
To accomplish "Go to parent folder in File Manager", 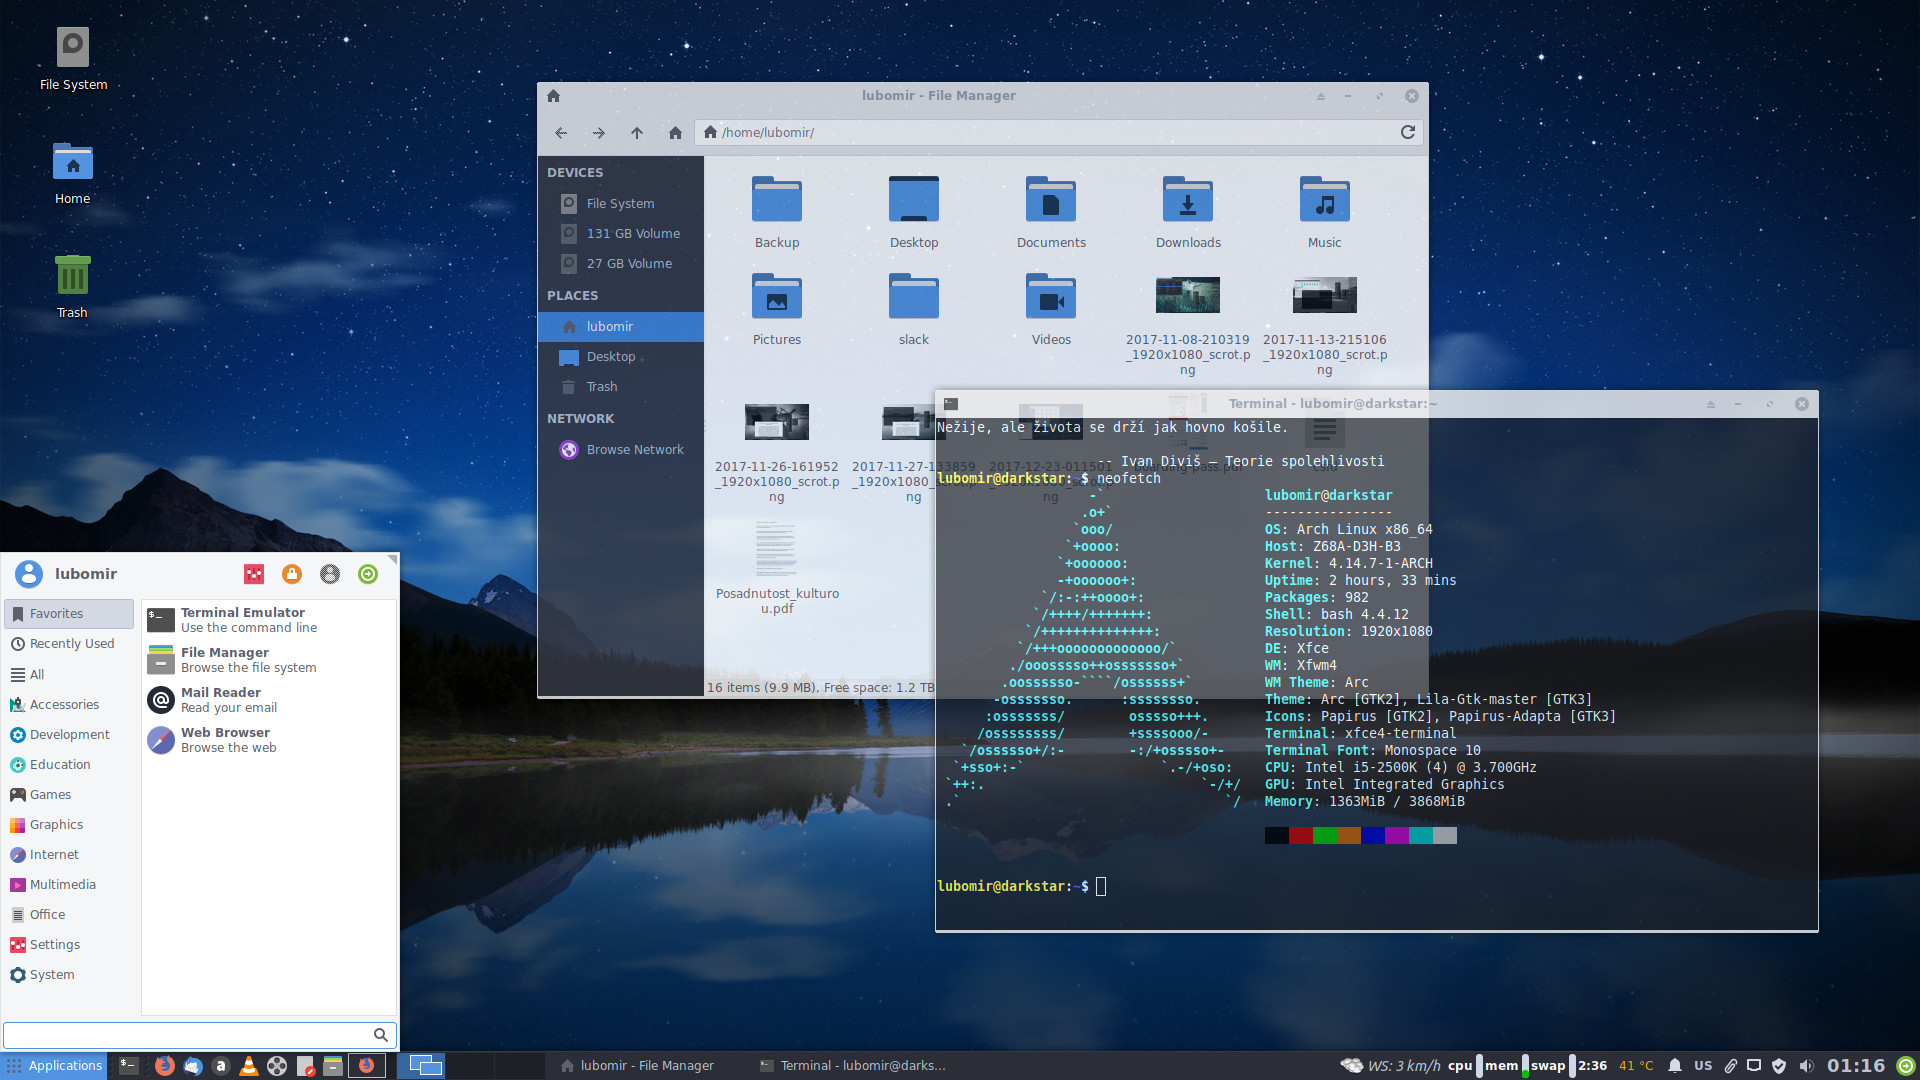I will [637, 133].
